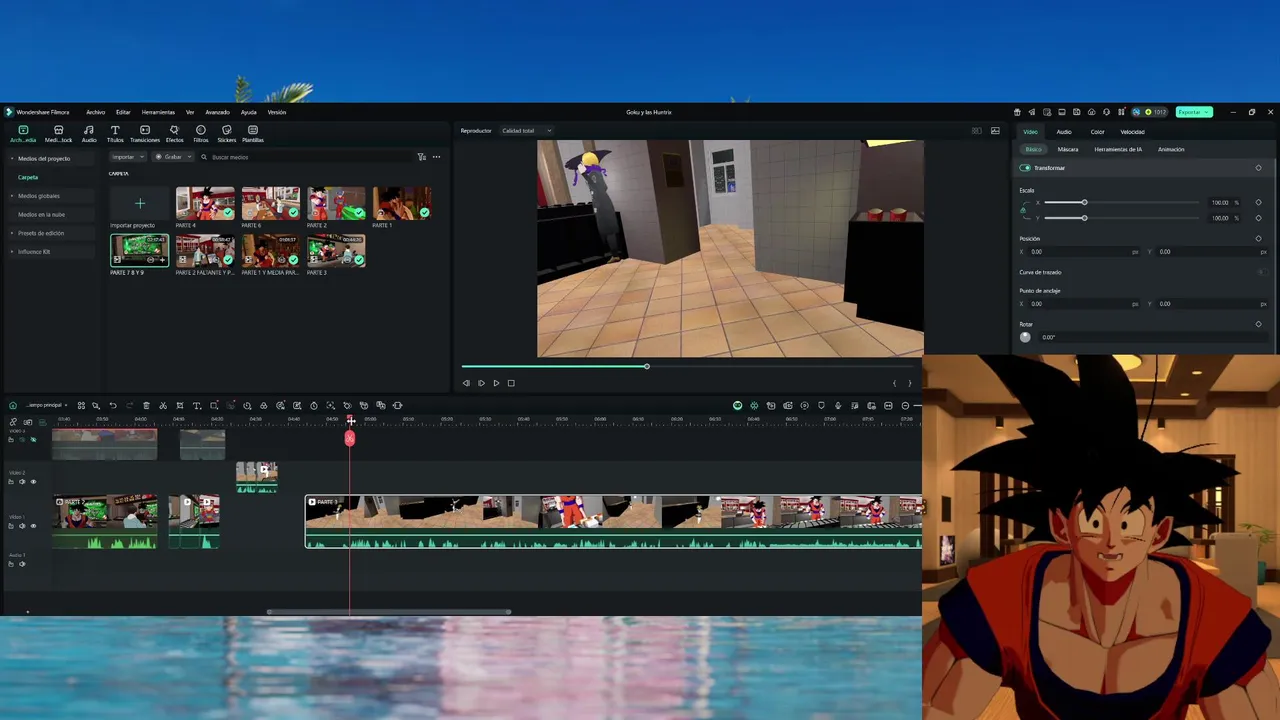This screenshot has width=1280, height=720.
Task: Click the headset support icon in title bar
Action: click(1106, 112)
